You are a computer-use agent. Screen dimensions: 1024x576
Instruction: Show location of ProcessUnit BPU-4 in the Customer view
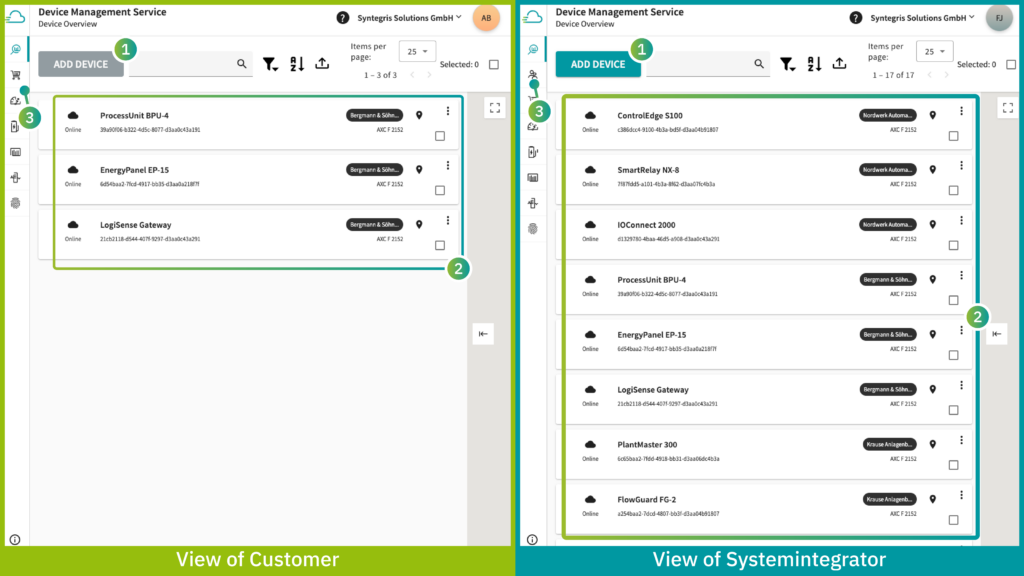[419, 116]
